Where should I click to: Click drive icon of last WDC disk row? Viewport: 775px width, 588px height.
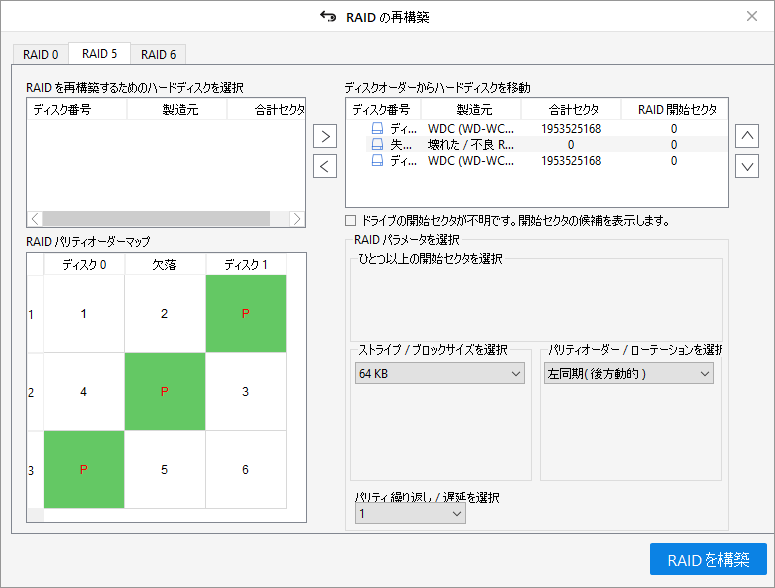[377, 161]
